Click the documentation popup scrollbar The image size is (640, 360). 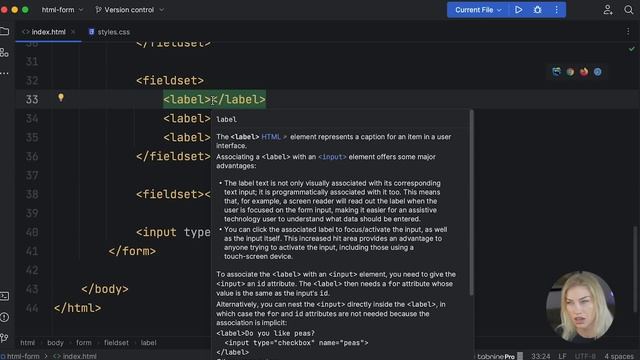coord(471,202)
